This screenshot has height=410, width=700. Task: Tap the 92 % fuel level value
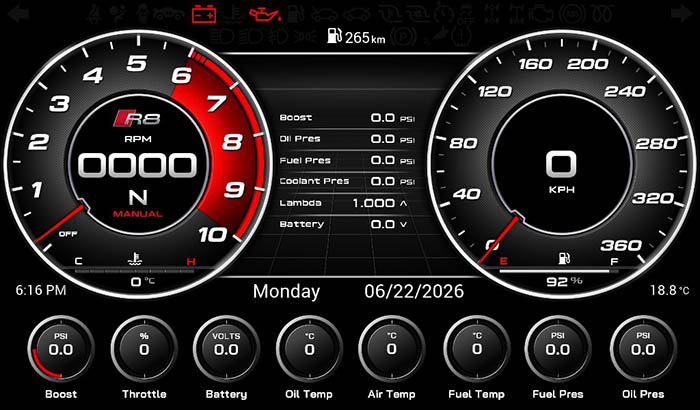click(x=564, y=281)
